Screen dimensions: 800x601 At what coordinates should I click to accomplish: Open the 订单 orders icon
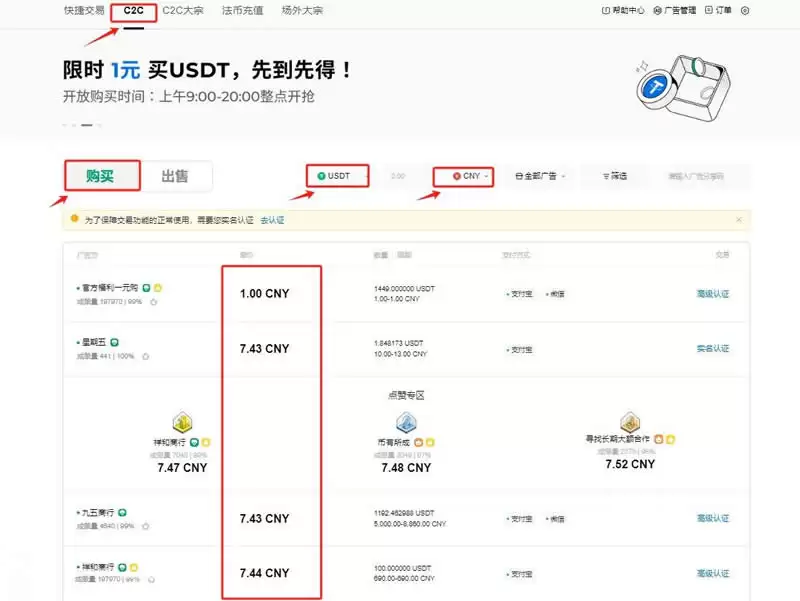709,10
